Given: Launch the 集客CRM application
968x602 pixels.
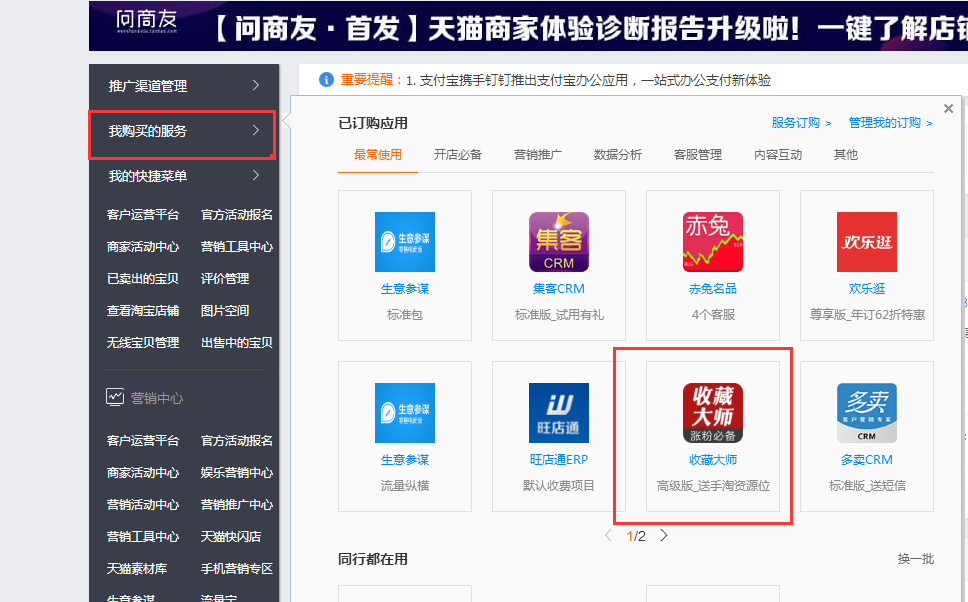Looking at the screenshot, I should [x=558, y=241].
